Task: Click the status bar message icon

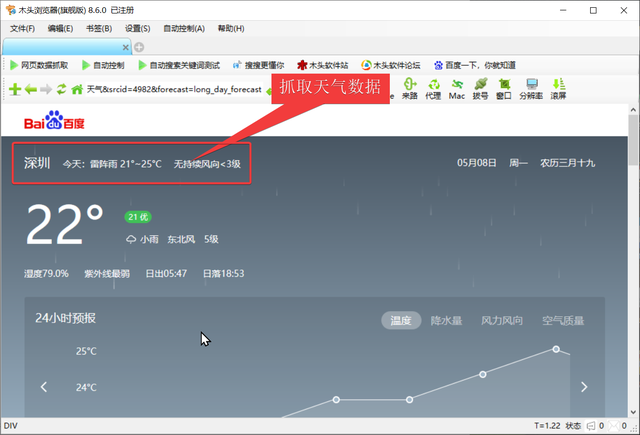Action: [591, 426]
